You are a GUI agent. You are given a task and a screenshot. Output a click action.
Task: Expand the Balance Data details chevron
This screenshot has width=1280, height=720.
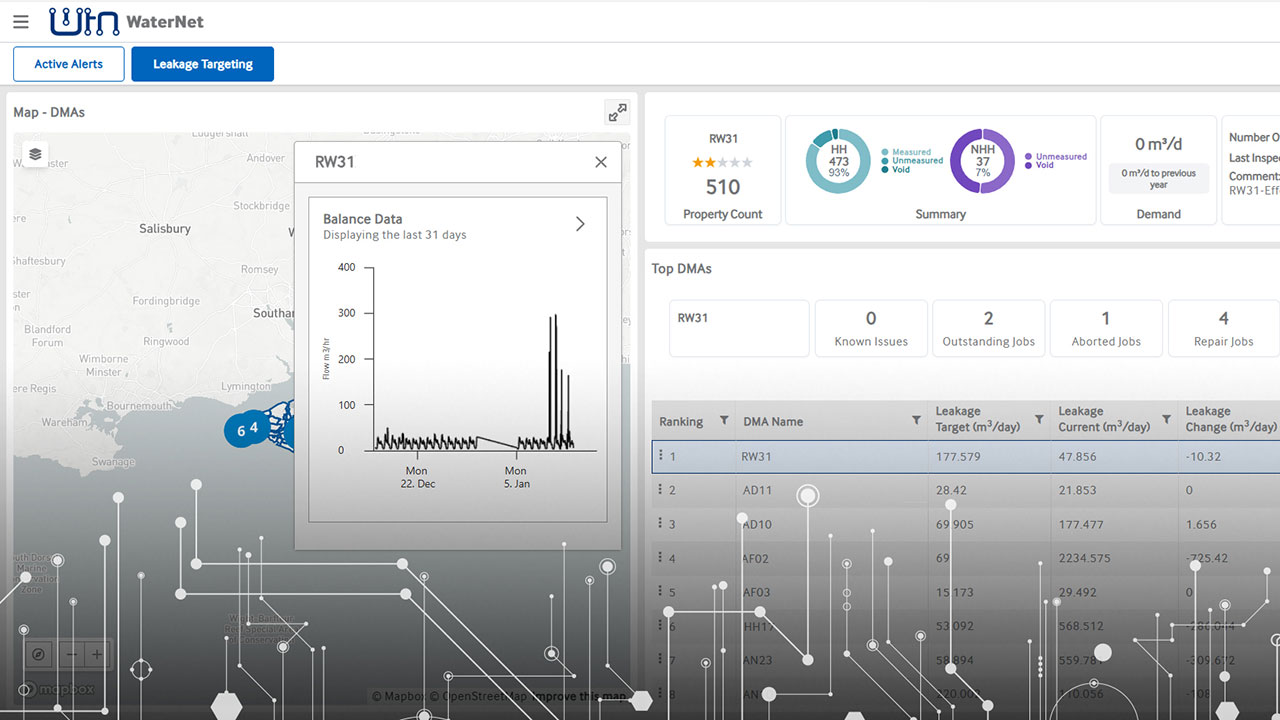pos(580,224)
